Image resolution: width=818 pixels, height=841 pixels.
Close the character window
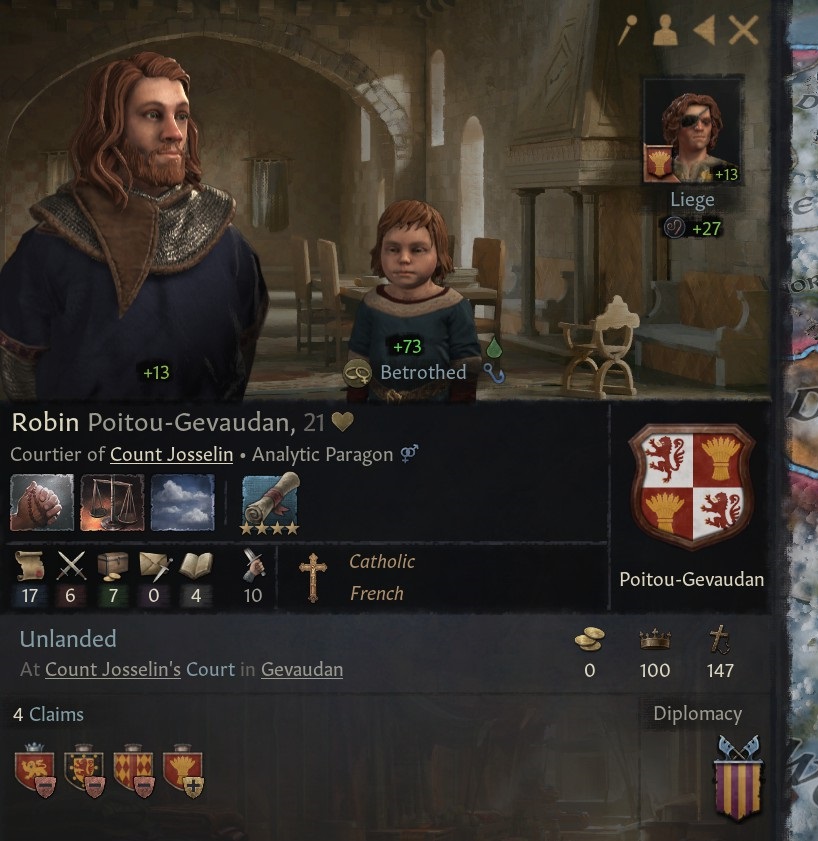click(743, 29)
